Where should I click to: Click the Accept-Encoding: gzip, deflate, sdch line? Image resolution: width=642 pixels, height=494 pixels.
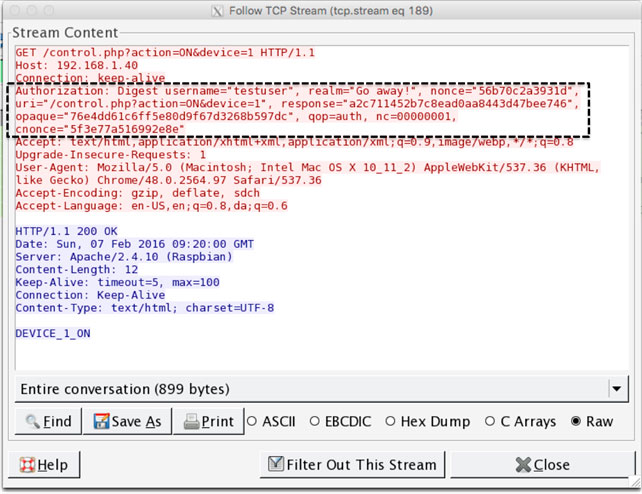click(x=138, y=193)
